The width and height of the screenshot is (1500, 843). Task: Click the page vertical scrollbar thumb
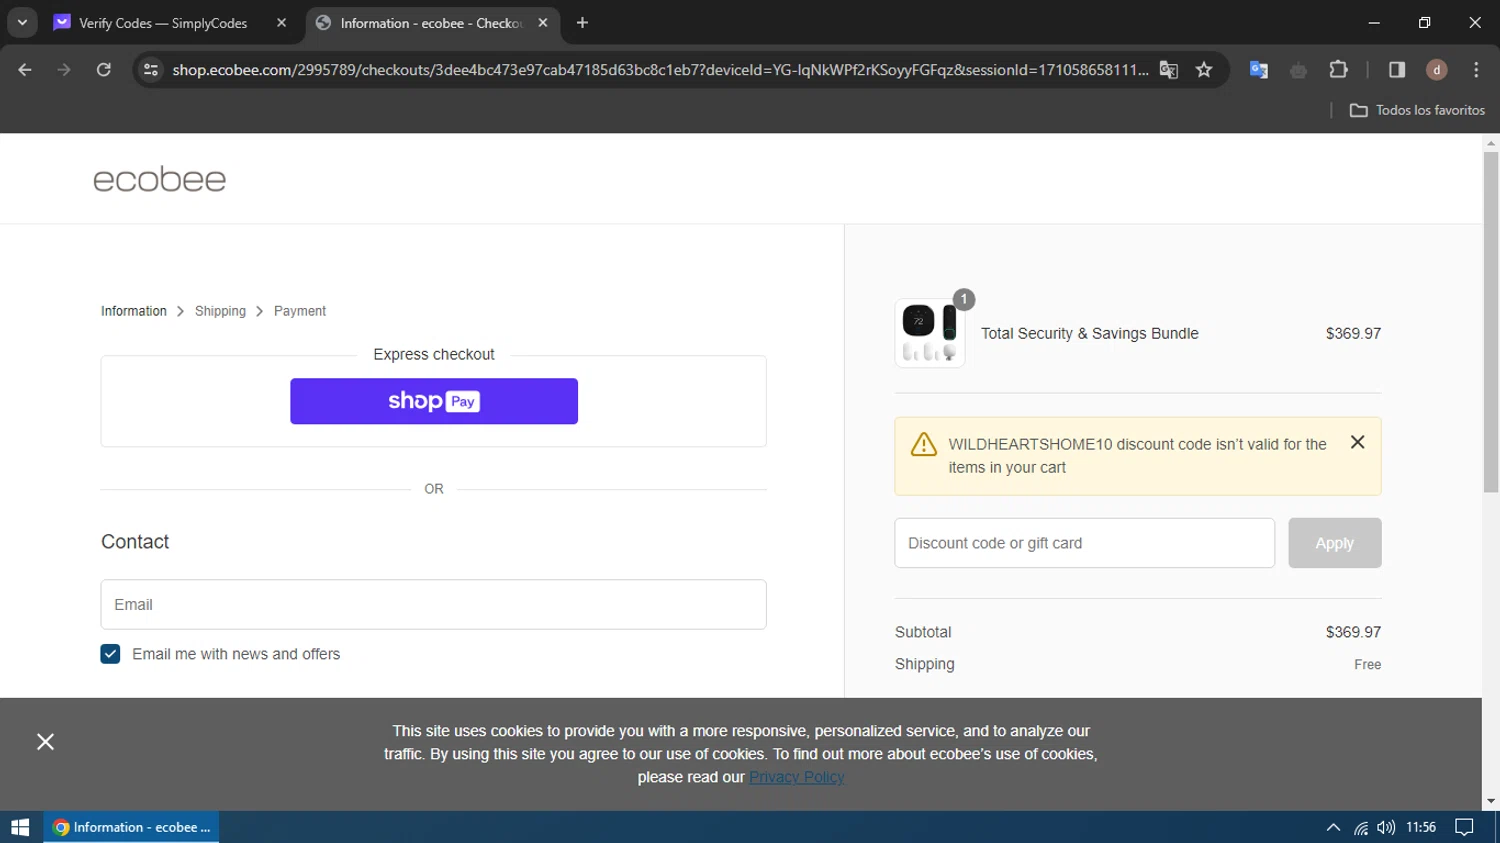[1491, 320]
